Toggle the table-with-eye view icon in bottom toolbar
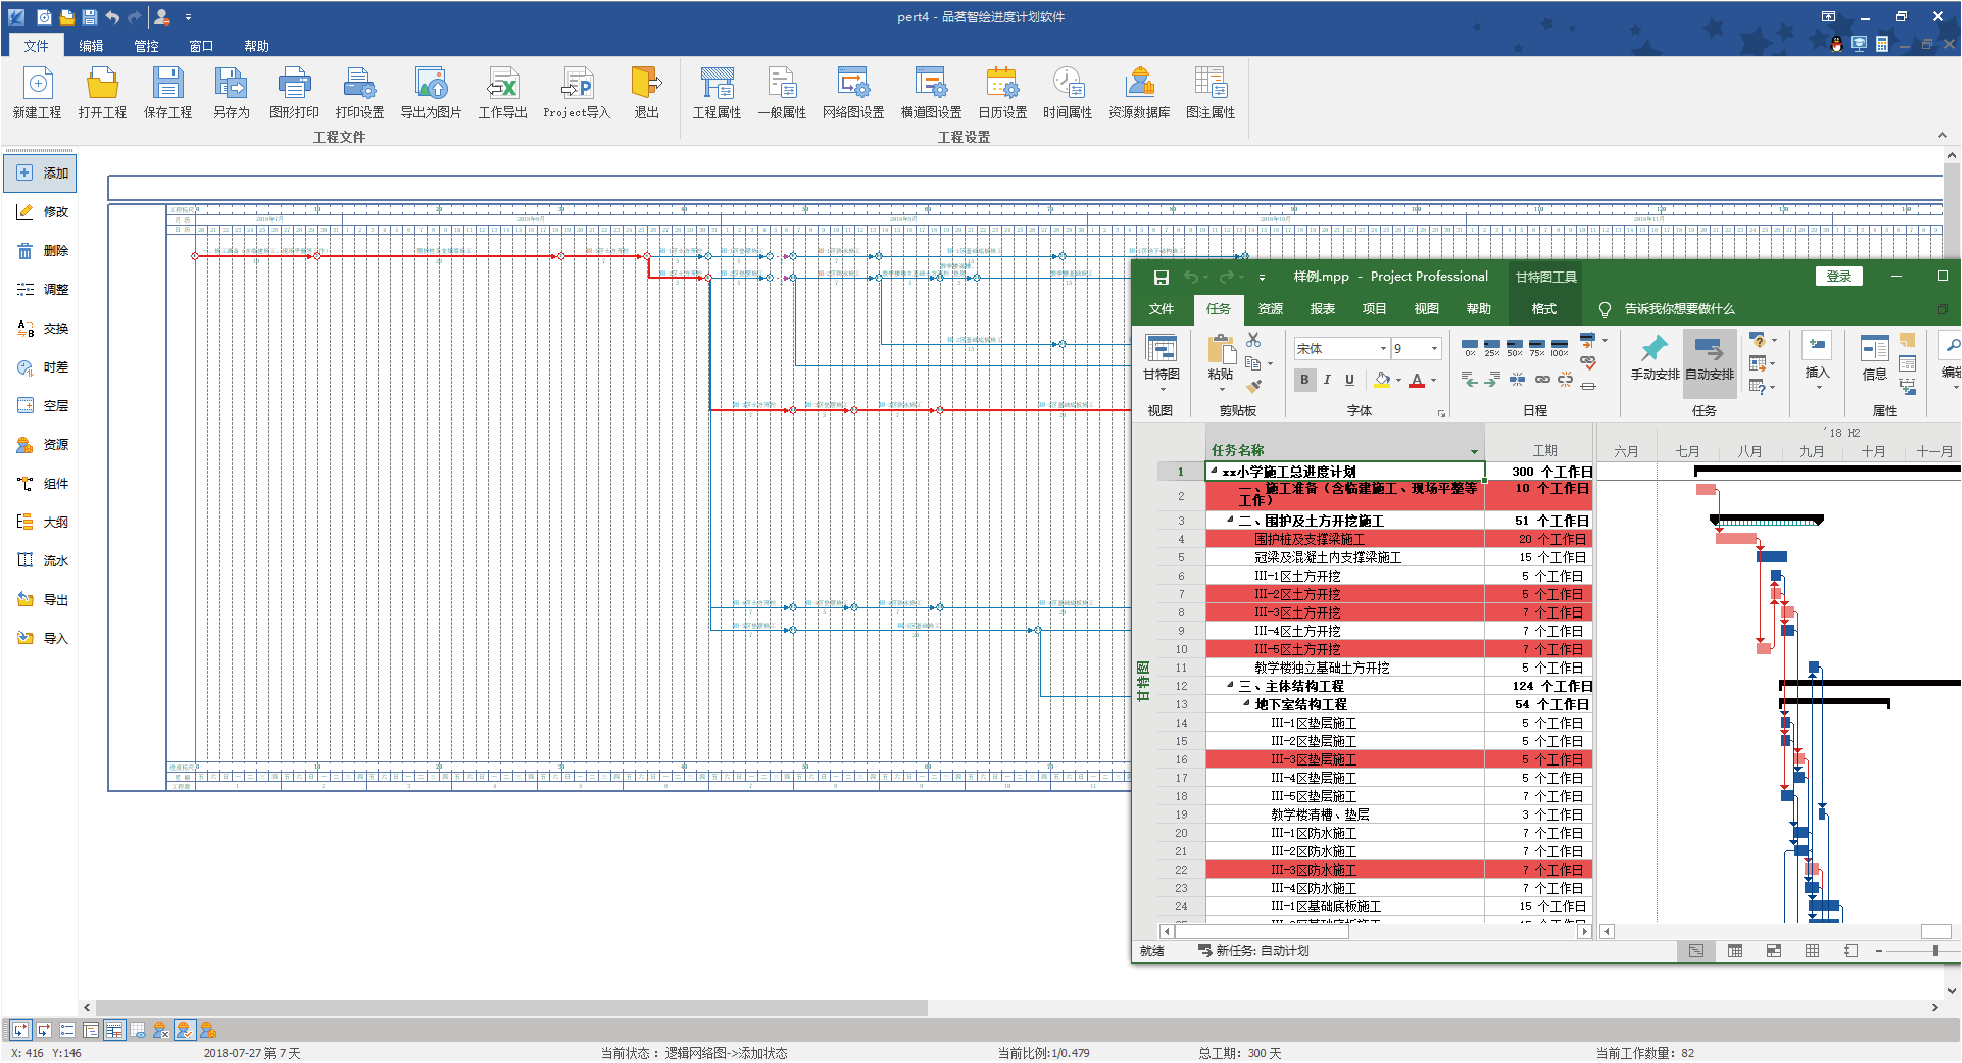Image resolution: width=1962 pixels, height=1063 pixels. pyautogui.click(x=138, y=1030)
